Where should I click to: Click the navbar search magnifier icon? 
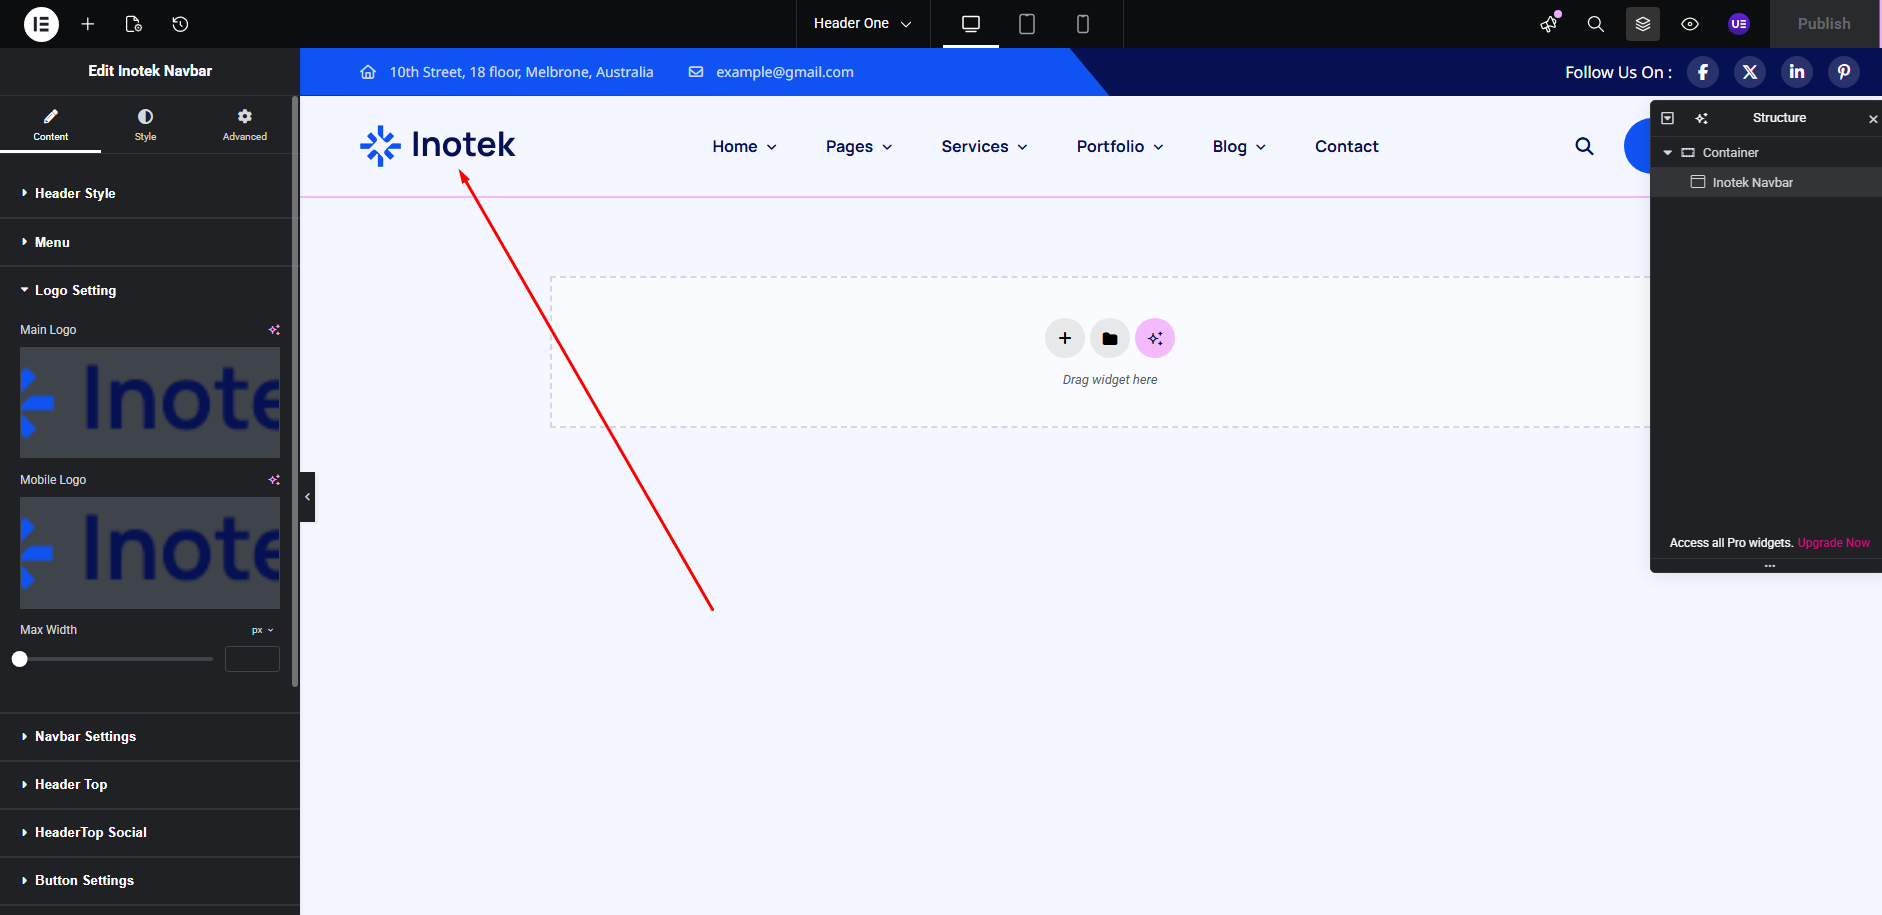click(x=1584, y=147)
